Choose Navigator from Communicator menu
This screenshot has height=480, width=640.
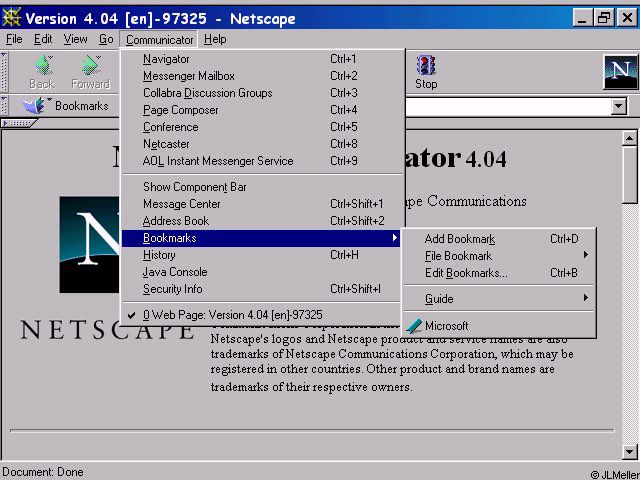[x=261, y=59]
